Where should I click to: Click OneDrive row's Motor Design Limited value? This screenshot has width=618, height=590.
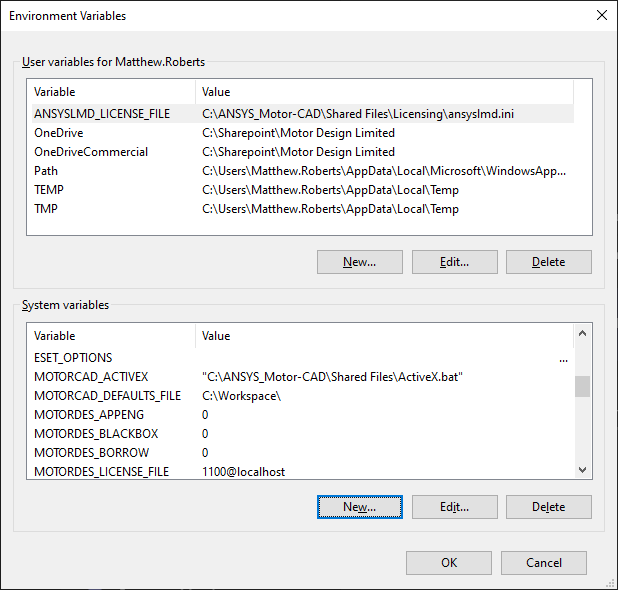click(298, 133)
